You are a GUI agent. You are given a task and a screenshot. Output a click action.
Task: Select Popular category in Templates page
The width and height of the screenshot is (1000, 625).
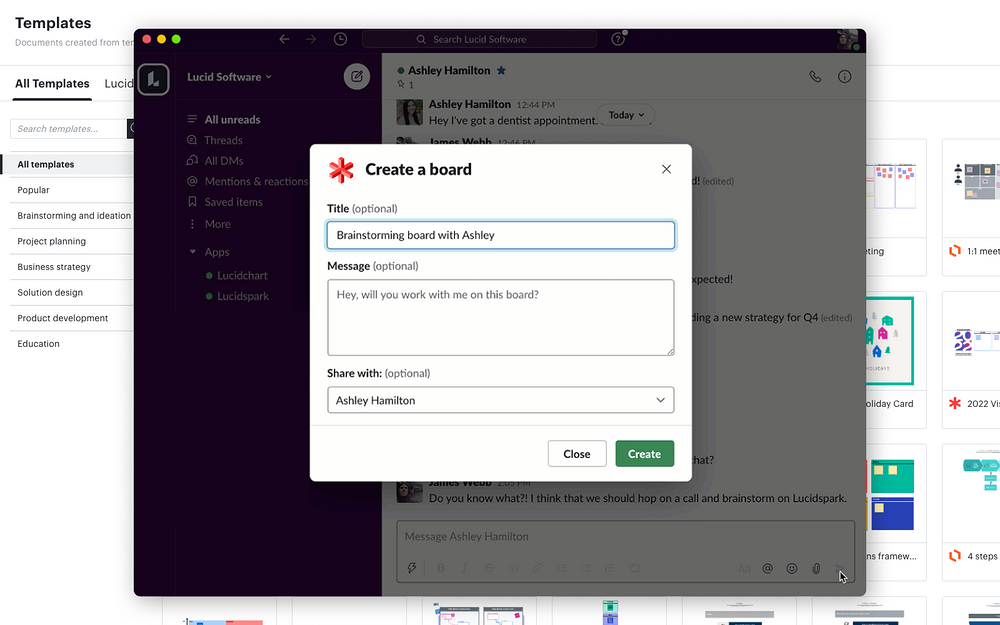(x=33, y=189)
